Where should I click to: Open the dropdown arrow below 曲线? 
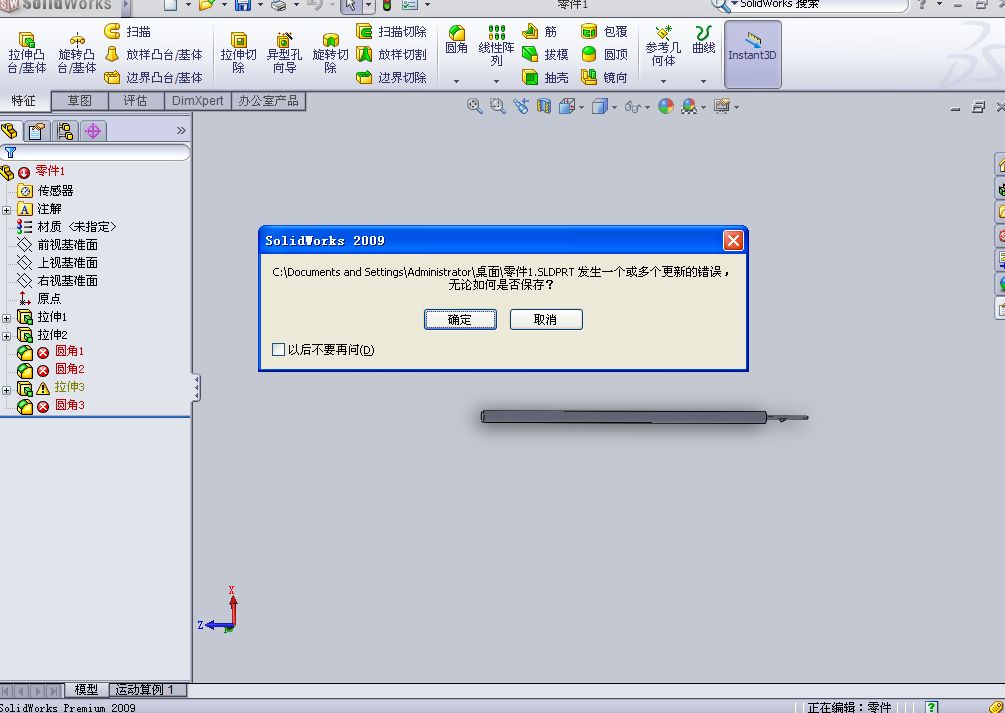[x=703, y=81]
